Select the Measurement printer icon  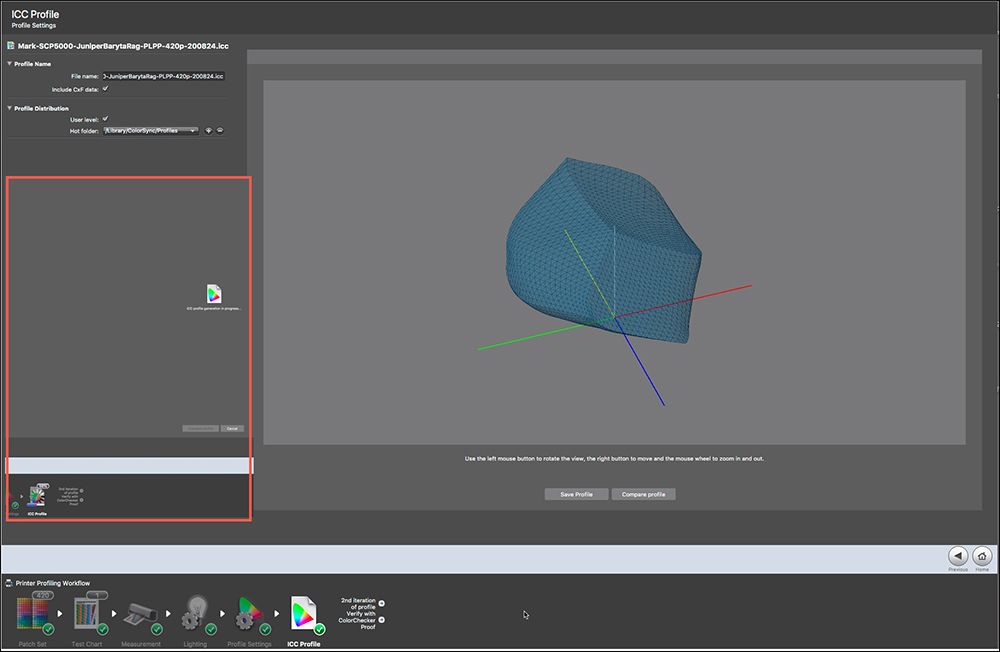click(141, 614)
